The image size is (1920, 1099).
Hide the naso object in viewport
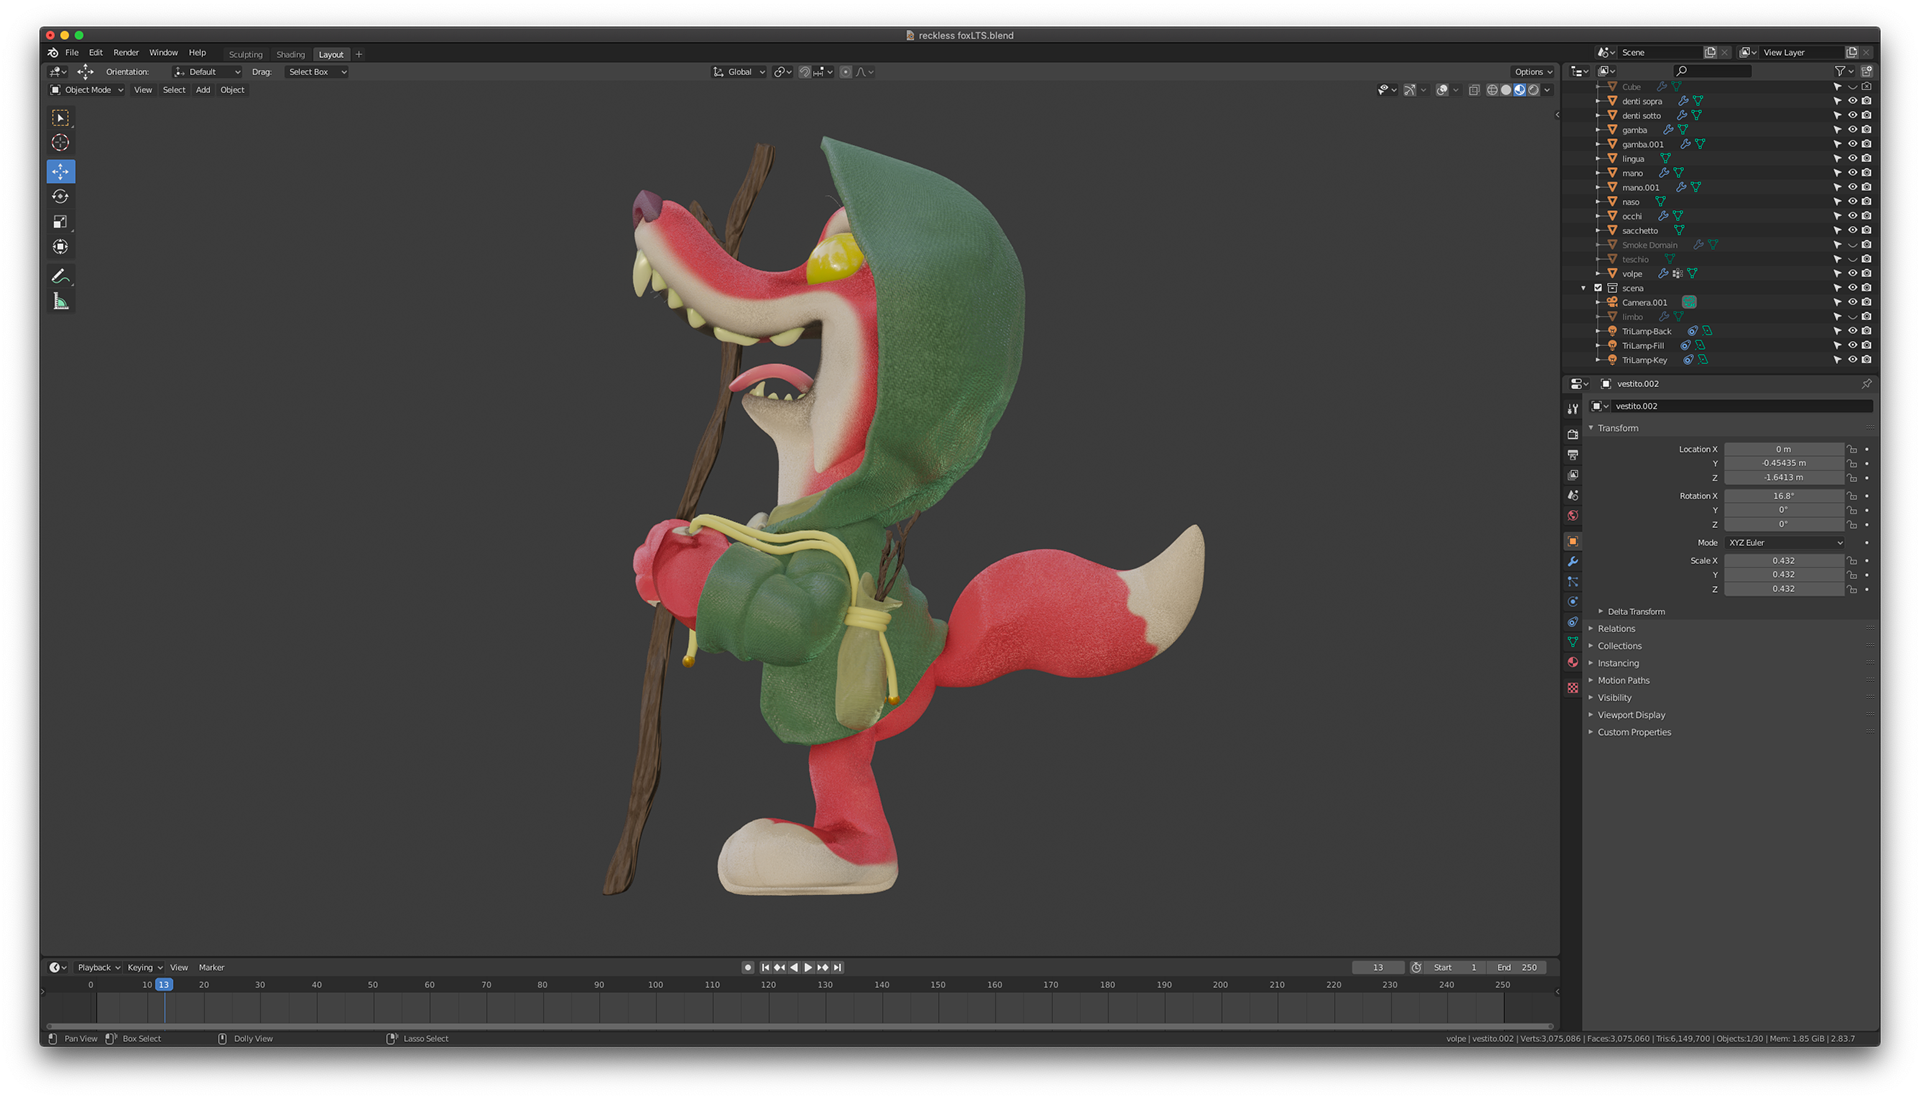coord(1852,202)
